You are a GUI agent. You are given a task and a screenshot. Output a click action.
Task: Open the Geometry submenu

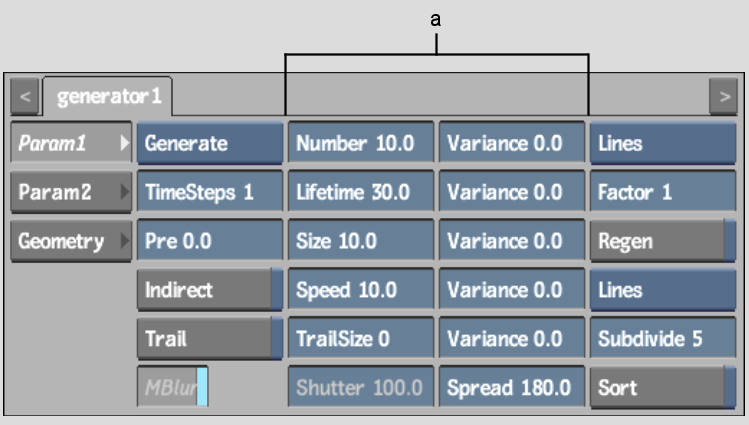[70, 240]
